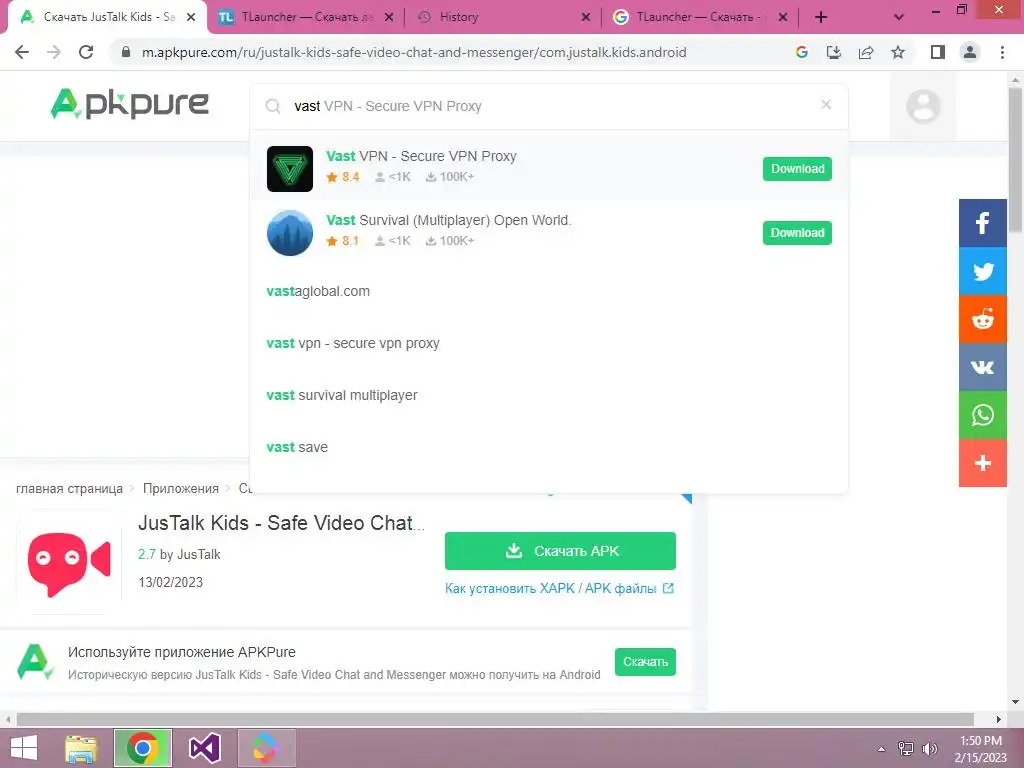Click the browser back arrow
This screenshot has height=768, width=1024.
click(x=22, y=52)
